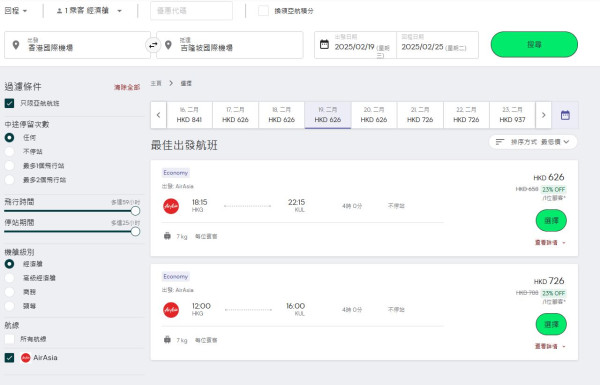Click origin field 香港國際機場
This screenshot has width=600, height=385.
[x=77, y=45]
